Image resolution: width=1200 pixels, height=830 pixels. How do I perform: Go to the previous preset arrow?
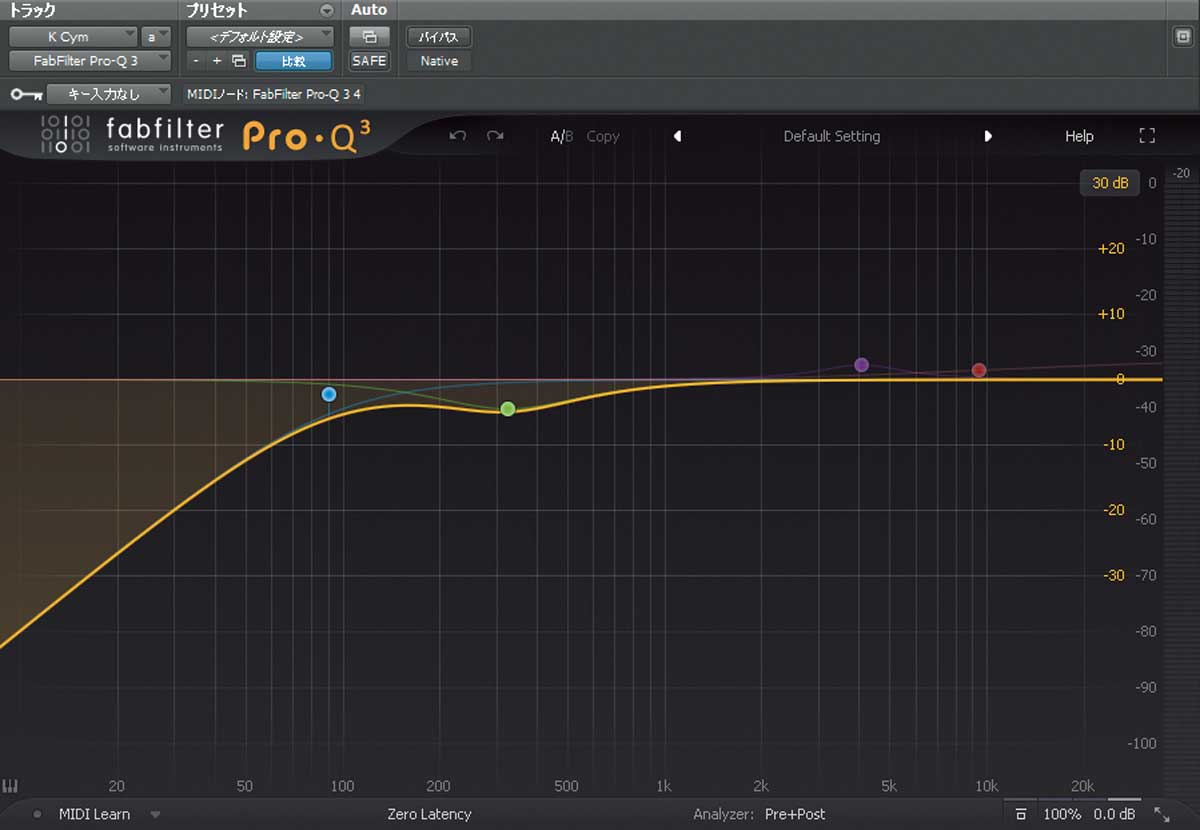[677, 136]
